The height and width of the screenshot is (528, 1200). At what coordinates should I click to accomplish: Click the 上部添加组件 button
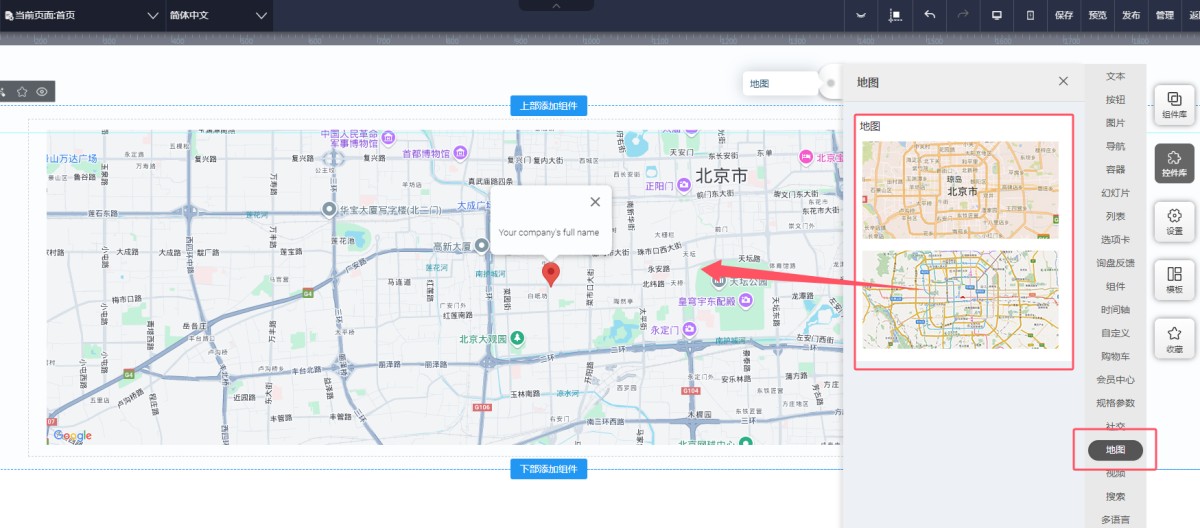[x=548, y=106]
